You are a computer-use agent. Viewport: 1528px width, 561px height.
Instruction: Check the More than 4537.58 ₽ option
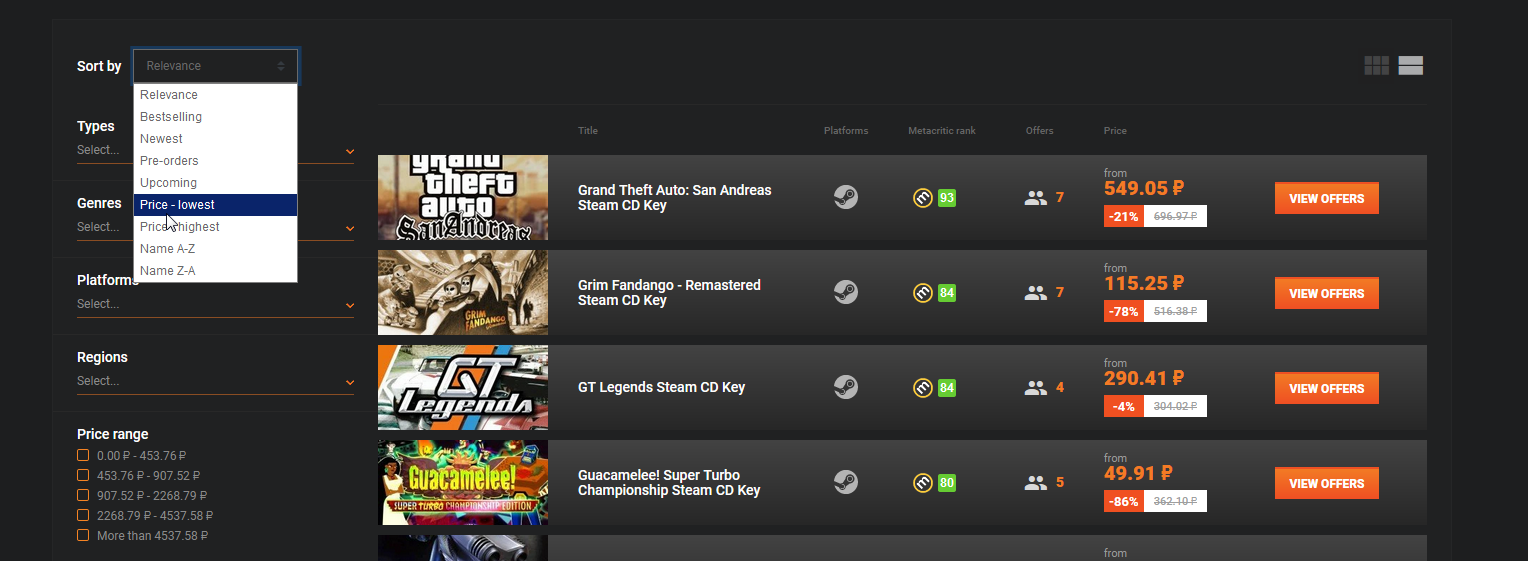click(x=83, y=536)
